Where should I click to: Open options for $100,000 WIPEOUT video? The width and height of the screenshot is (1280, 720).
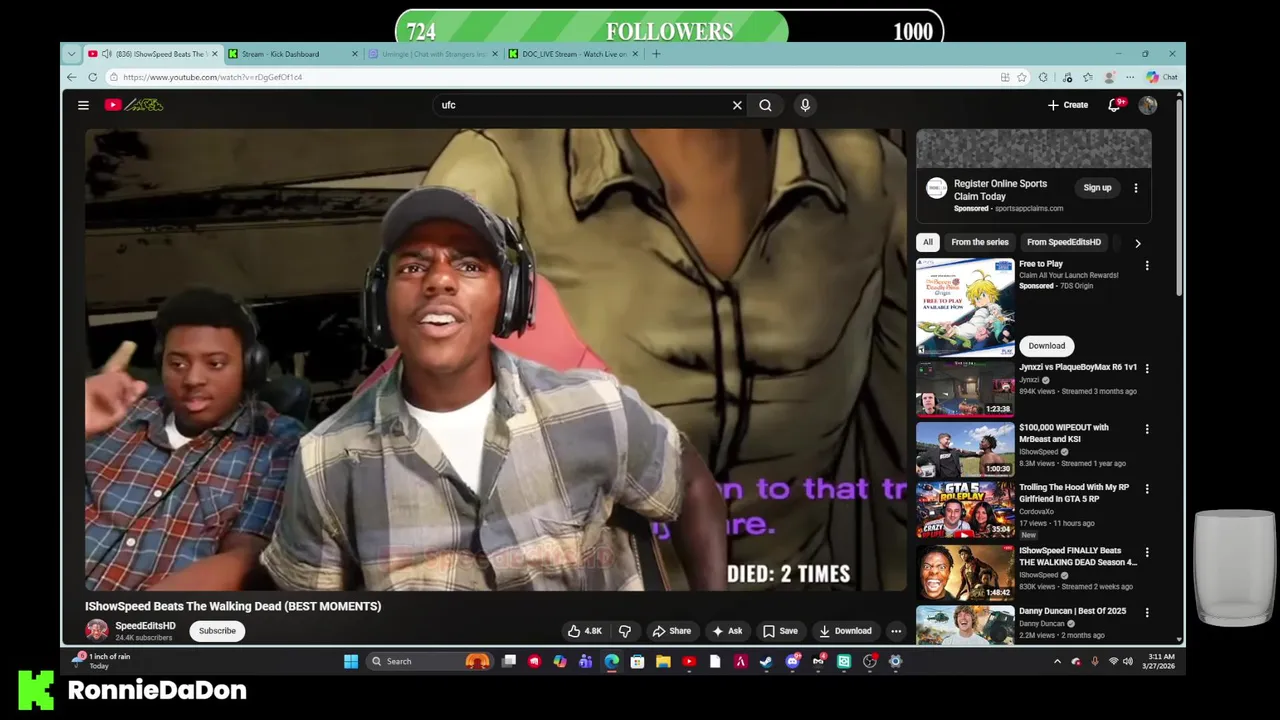(1147, 429)
